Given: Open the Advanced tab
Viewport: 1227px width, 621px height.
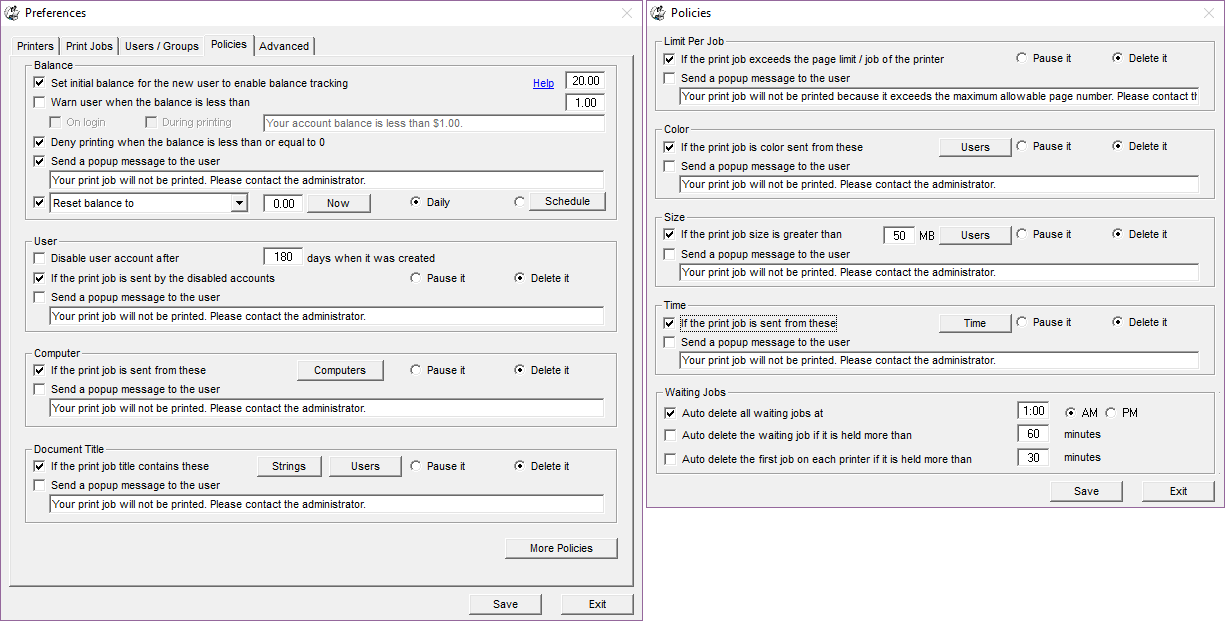Looking at the screenshot, I should click(x=284, y=45).
